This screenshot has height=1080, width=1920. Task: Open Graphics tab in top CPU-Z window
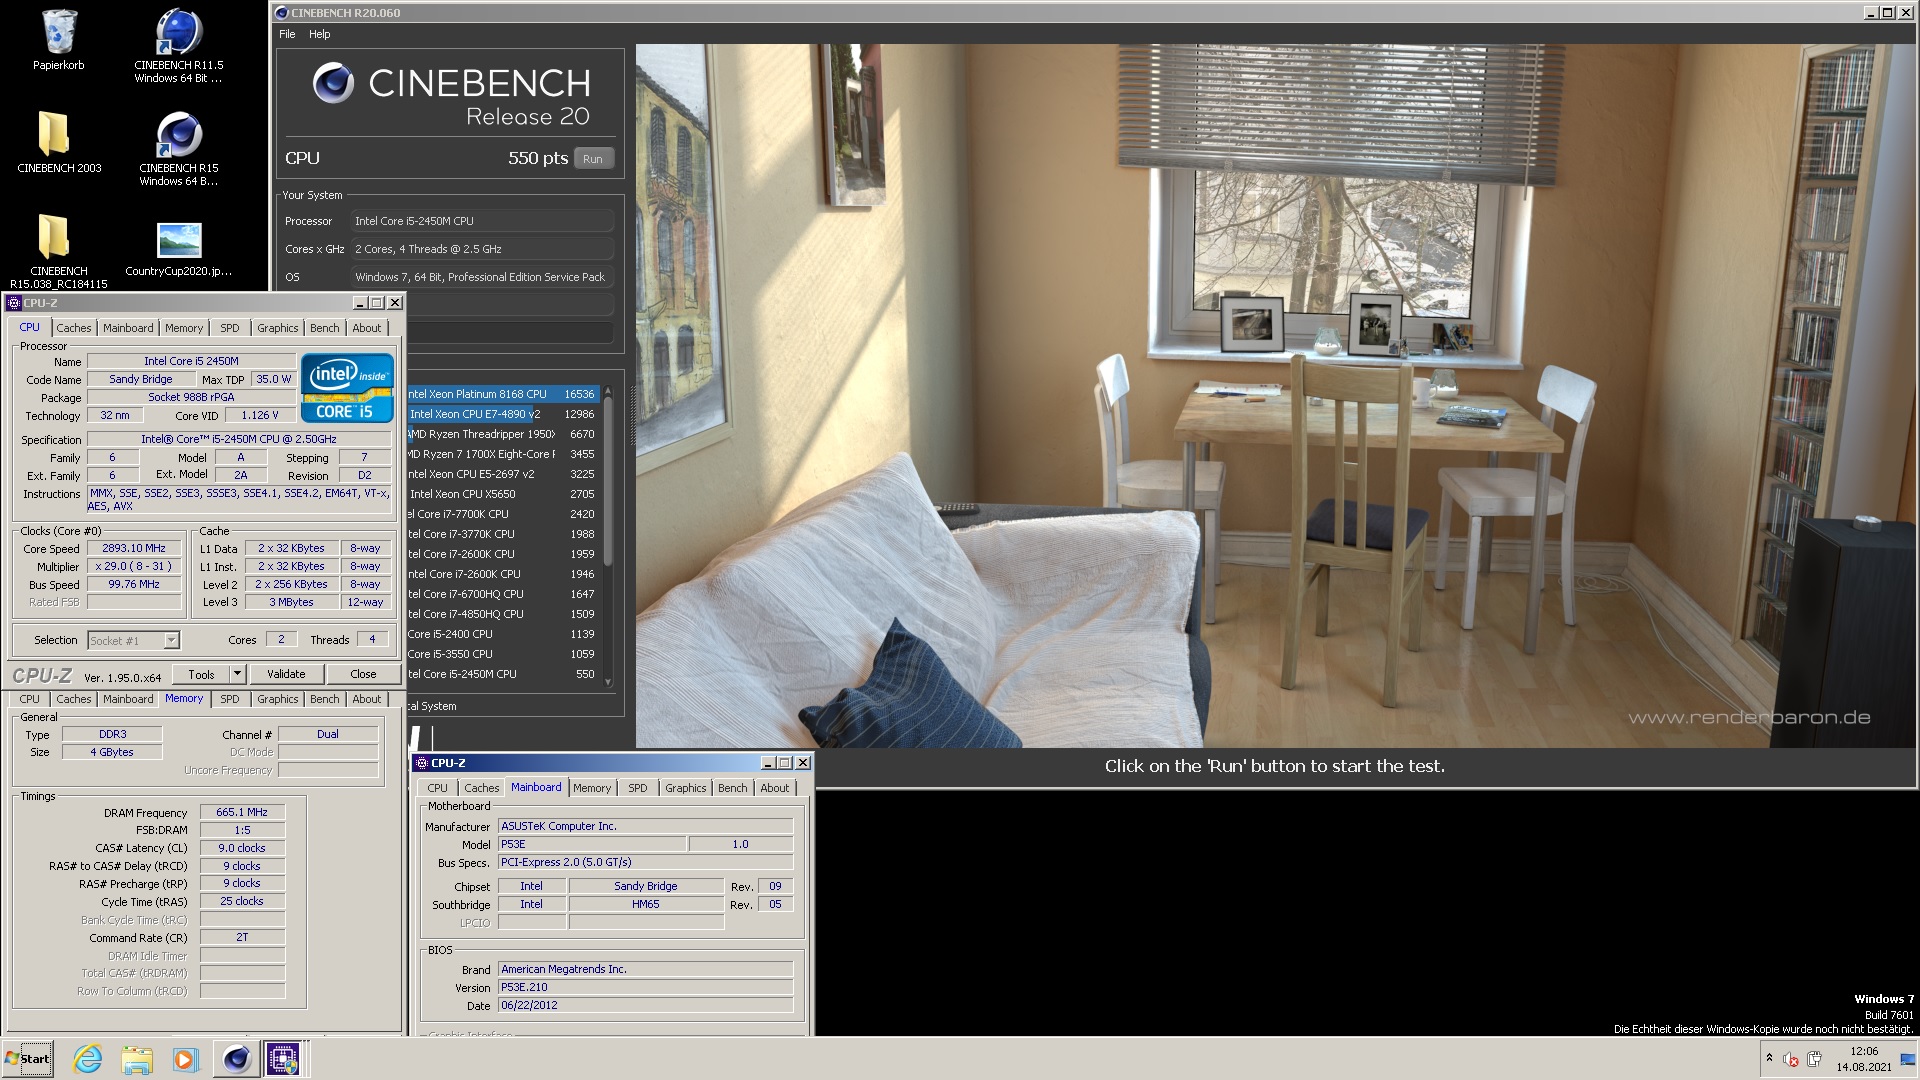[277, 328]
